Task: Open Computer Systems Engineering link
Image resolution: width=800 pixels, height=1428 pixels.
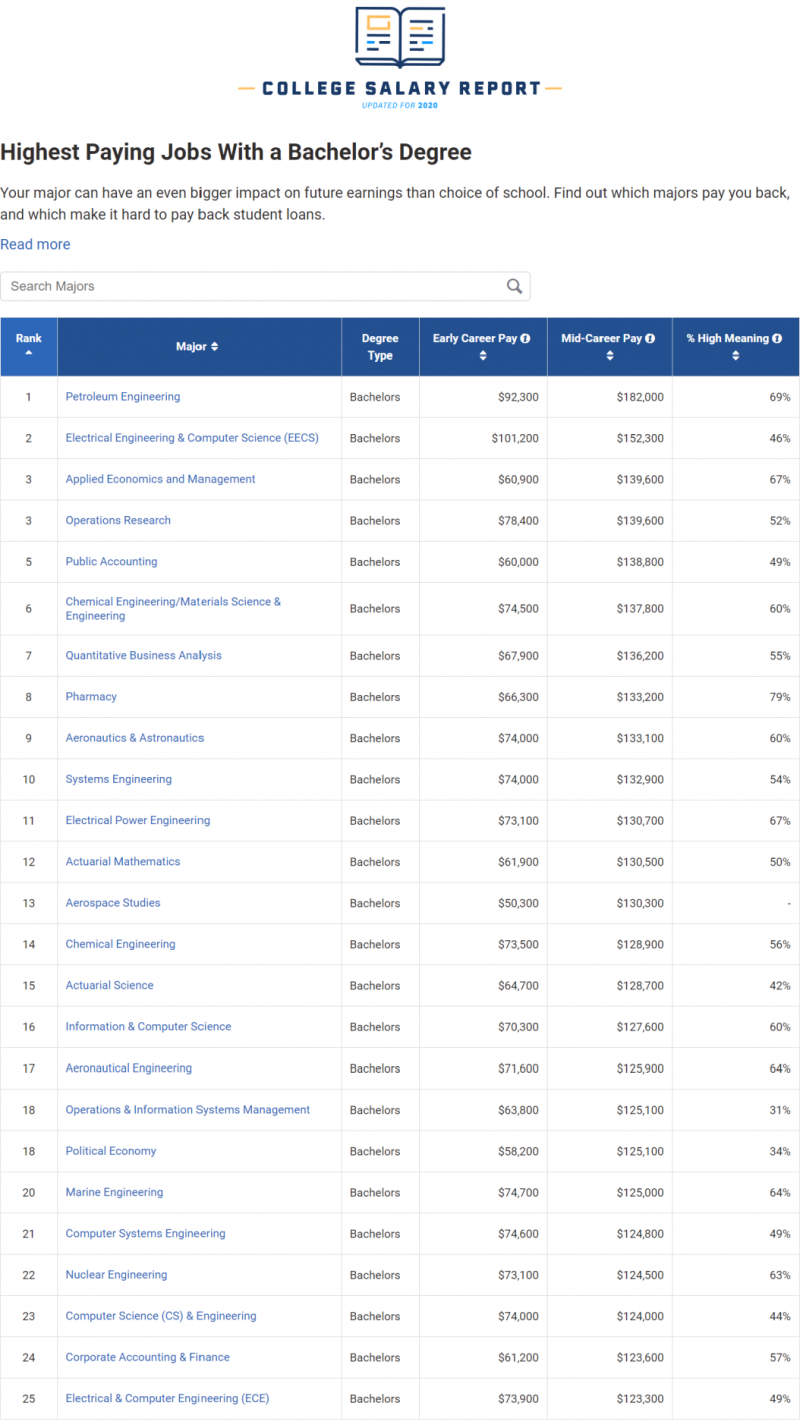Action: point(145,1233)
